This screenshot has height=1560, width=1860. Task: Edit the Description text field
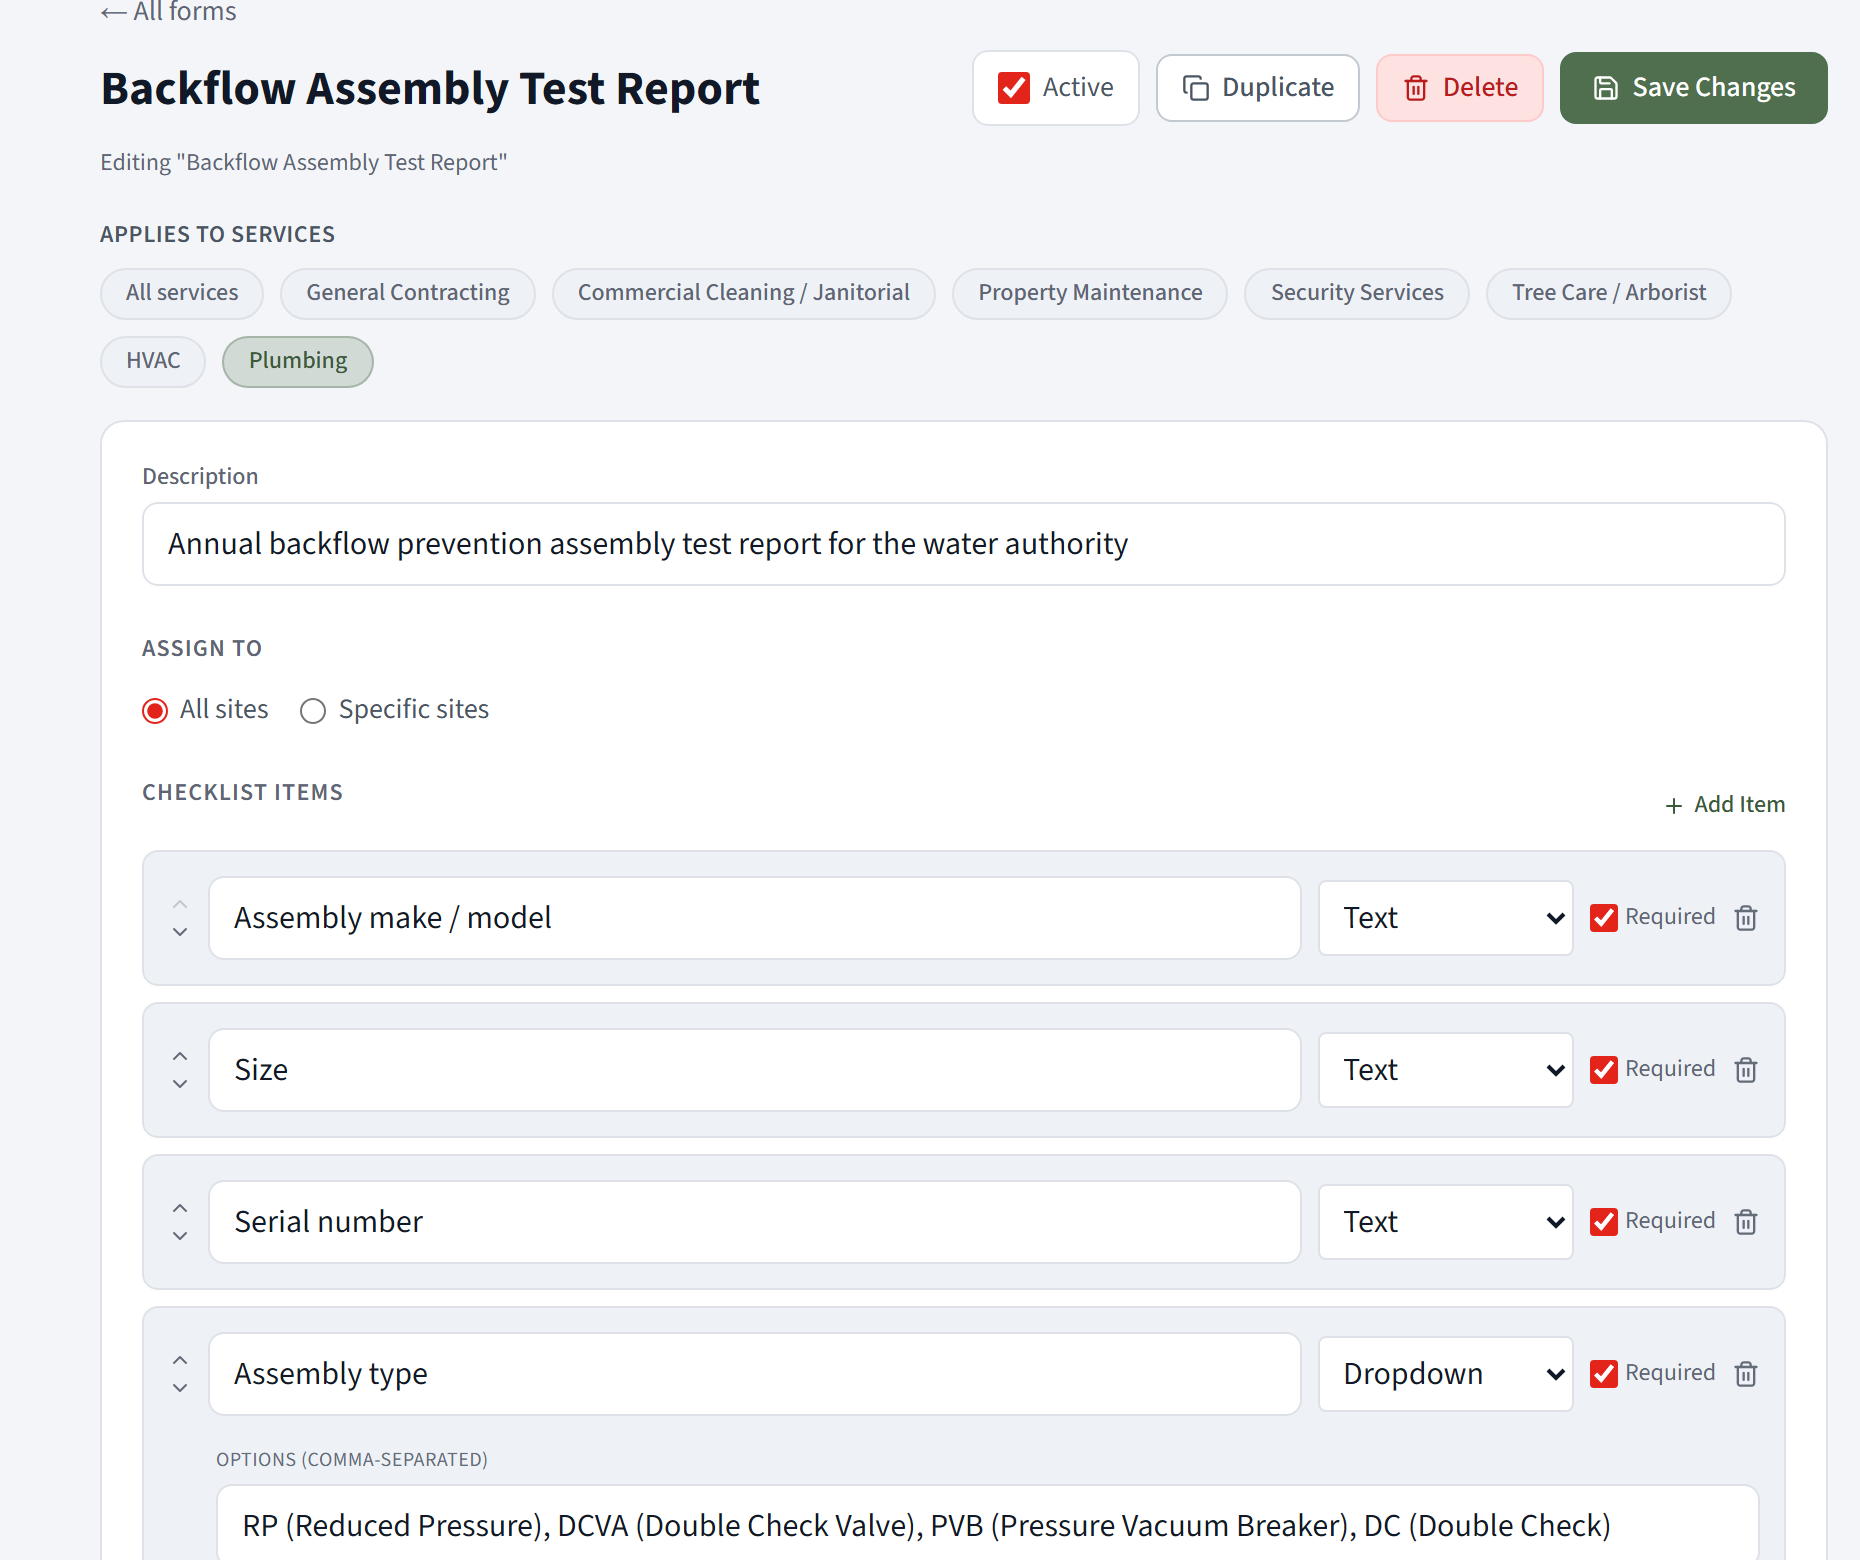(964, 544)
